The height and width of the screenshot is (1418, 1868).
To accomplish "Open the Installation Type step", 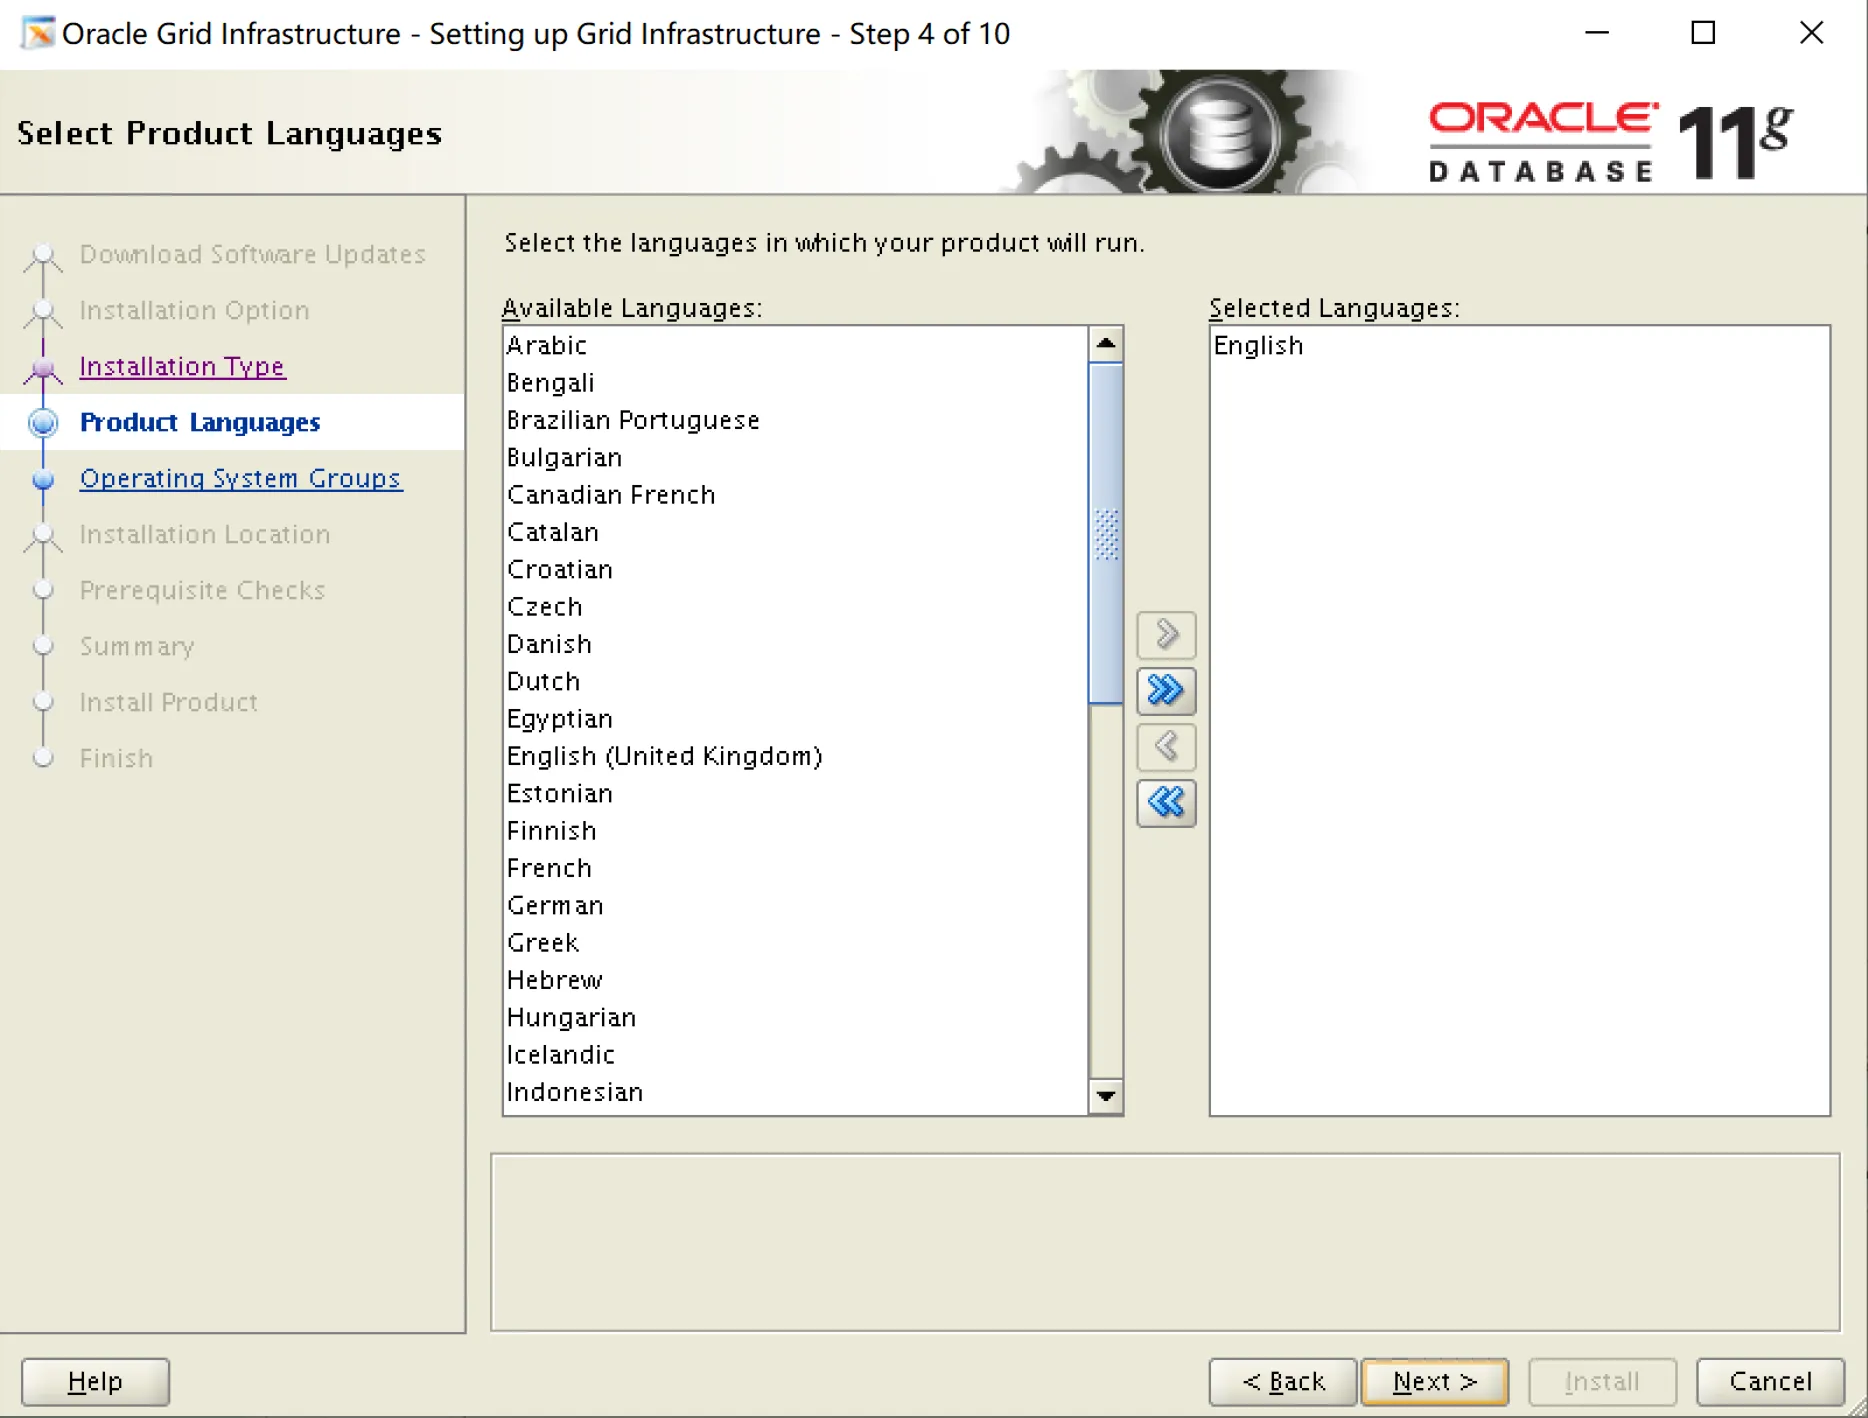I will click(x=182, y=366).
